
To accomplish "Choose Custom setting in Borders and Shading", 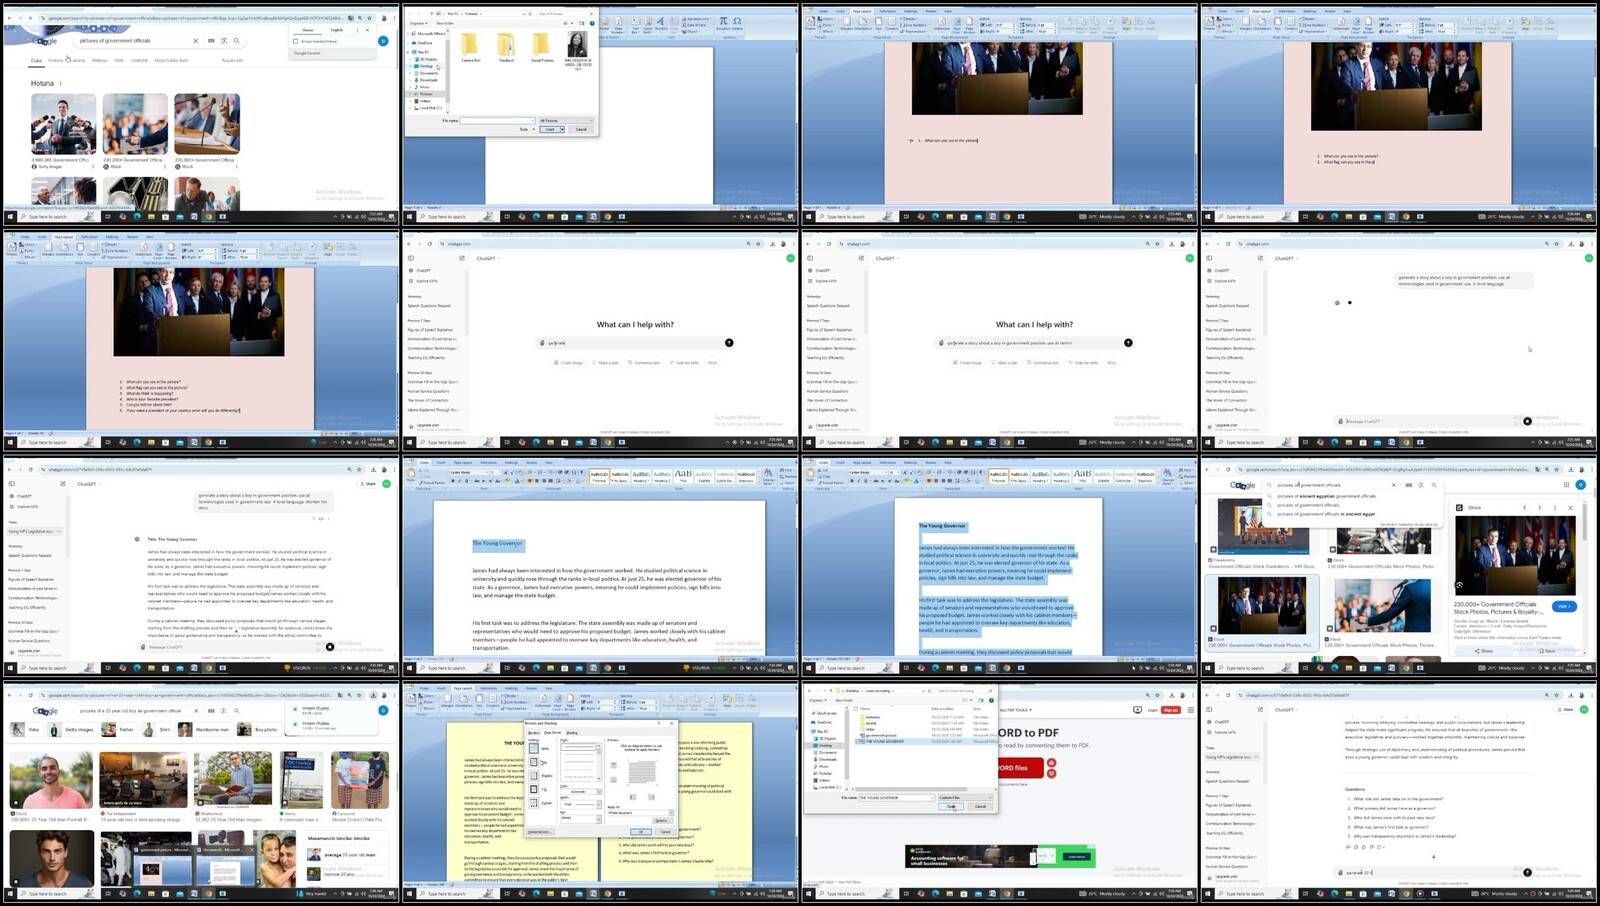I will [x=534, y=803].
